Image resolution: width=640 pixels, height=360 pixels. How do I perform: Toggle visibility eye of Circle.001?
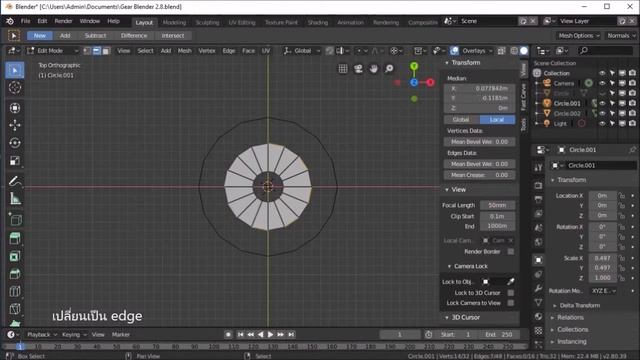602,103
